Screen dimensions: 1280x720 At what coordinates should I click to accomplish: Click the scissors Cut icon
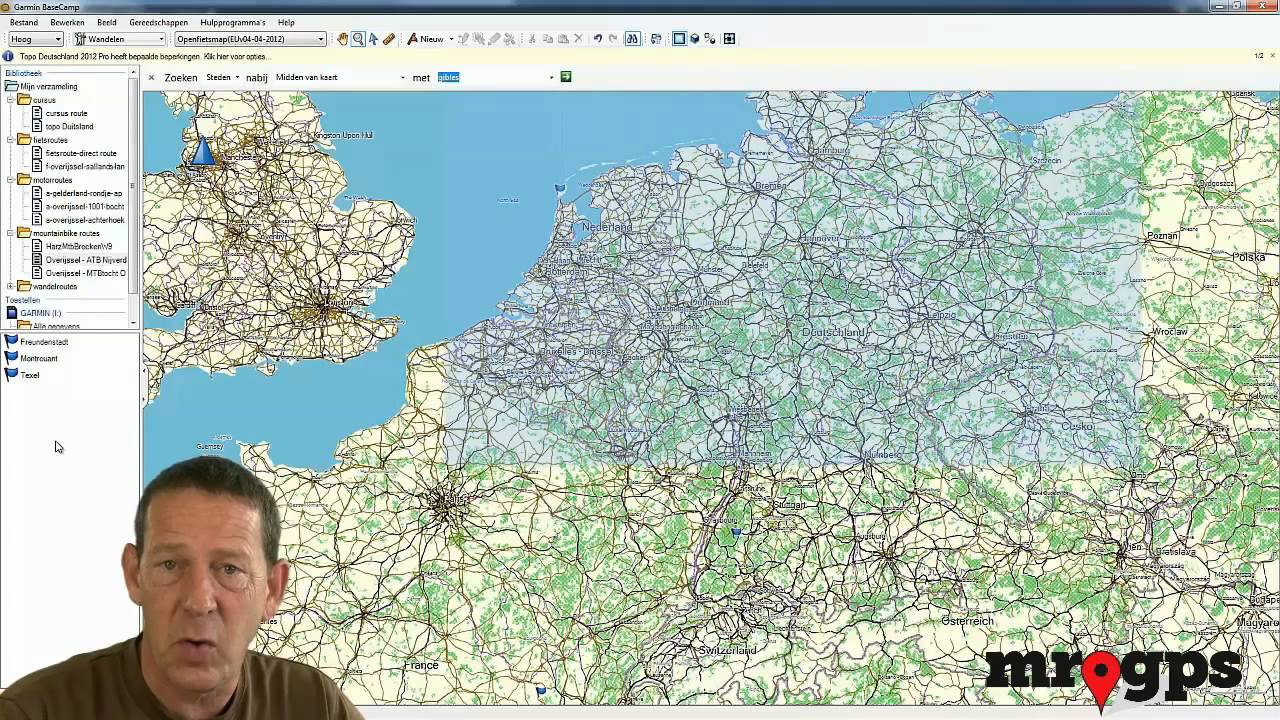[x=532, y=39]
